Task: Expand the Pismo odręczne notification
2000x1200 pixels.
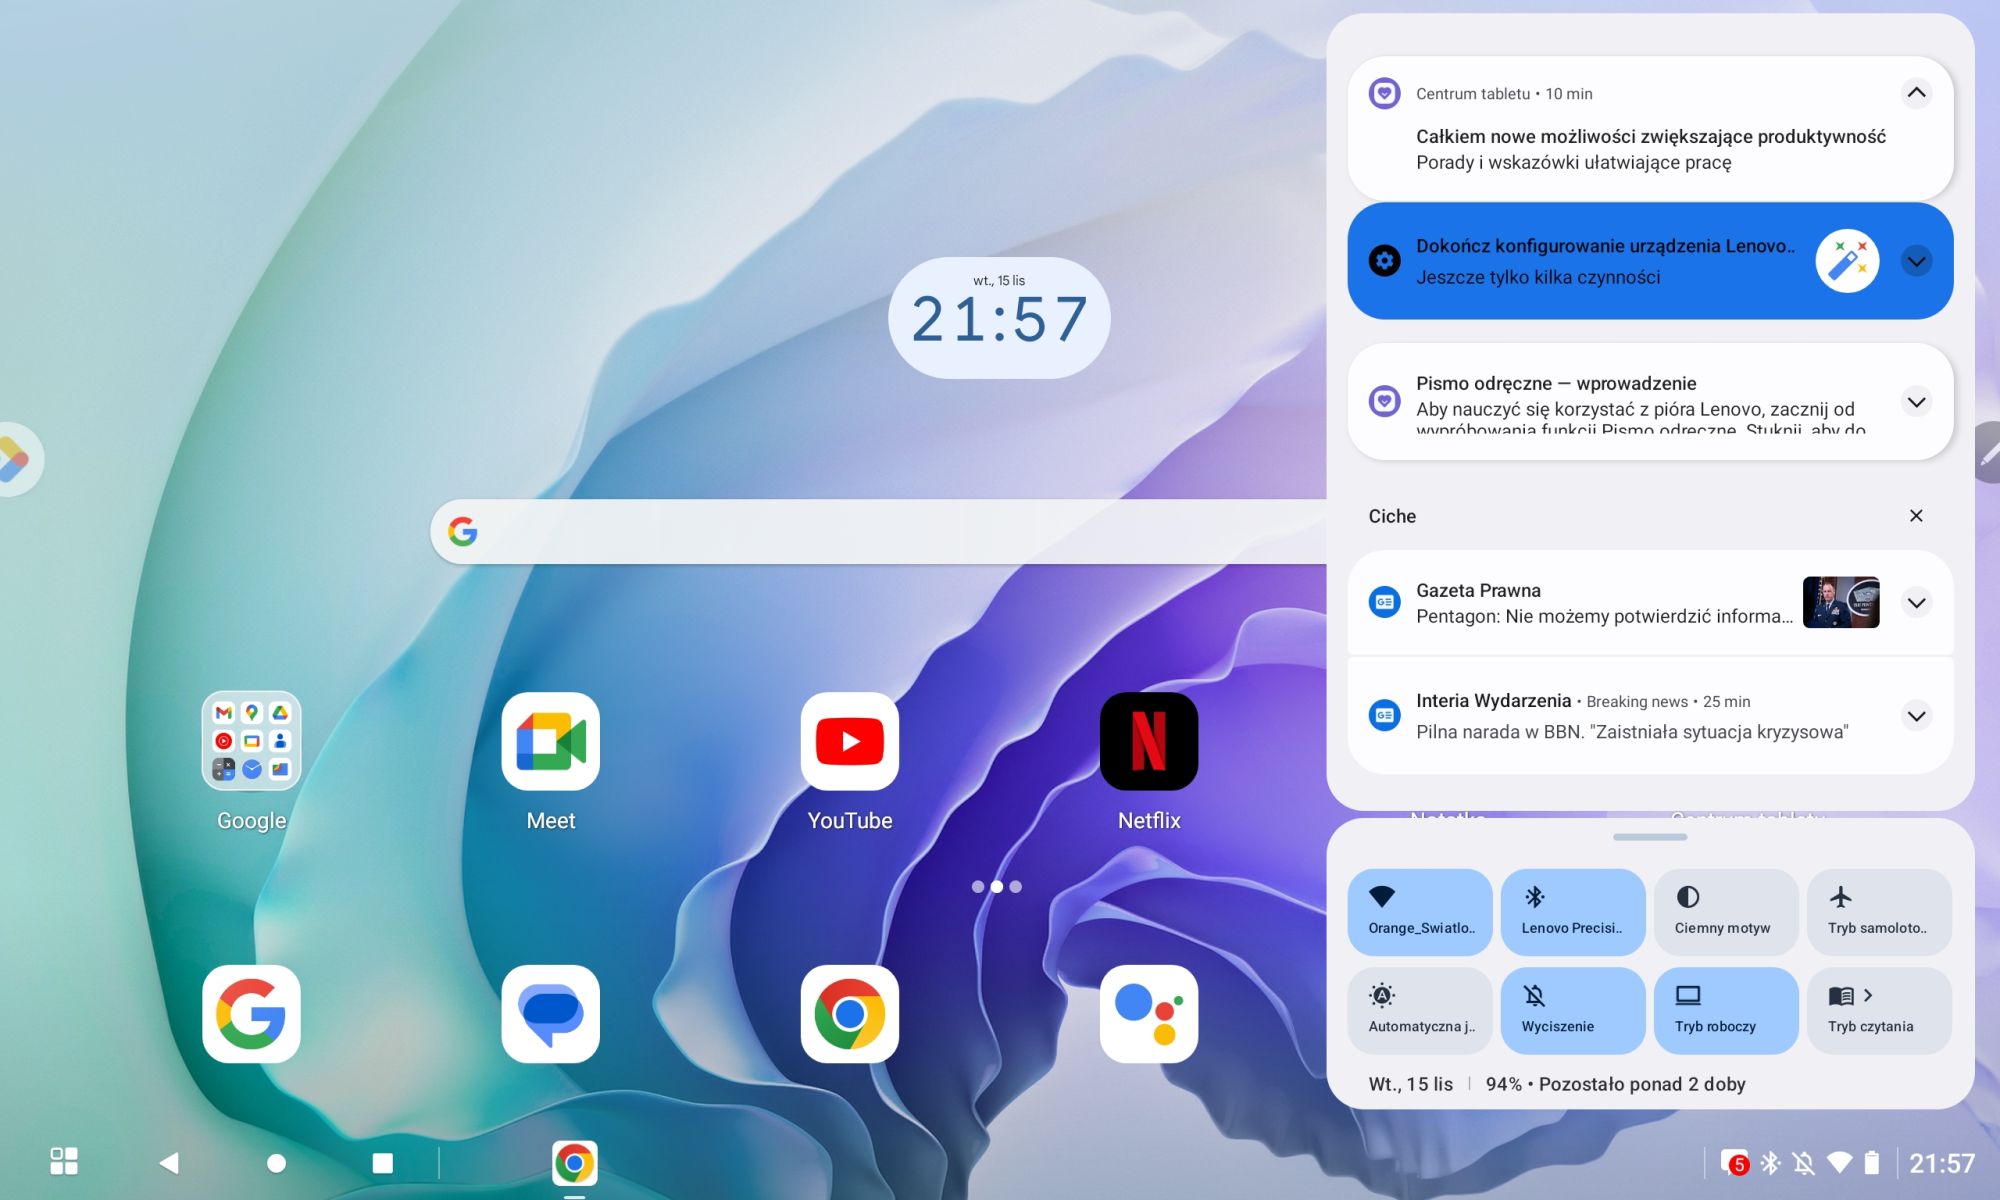Action: [x=1916, y=402]
